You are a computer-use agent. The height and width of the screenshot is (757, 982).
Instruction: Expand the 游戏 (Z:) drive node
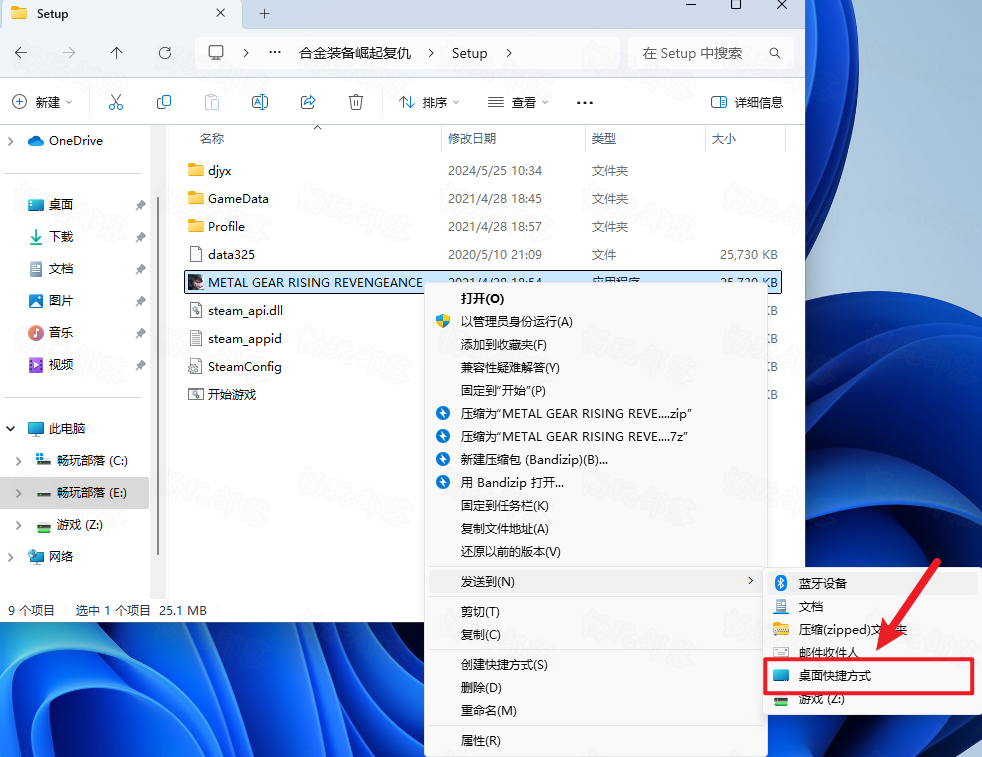pyautogui.click(x=19, y=525)
